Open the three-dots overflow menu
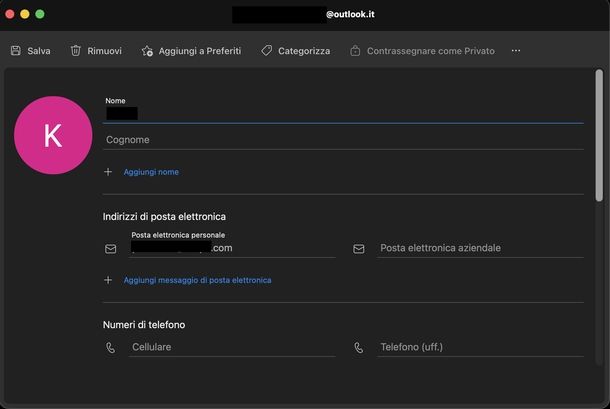 pyautogui.click(x=516, y=51)
